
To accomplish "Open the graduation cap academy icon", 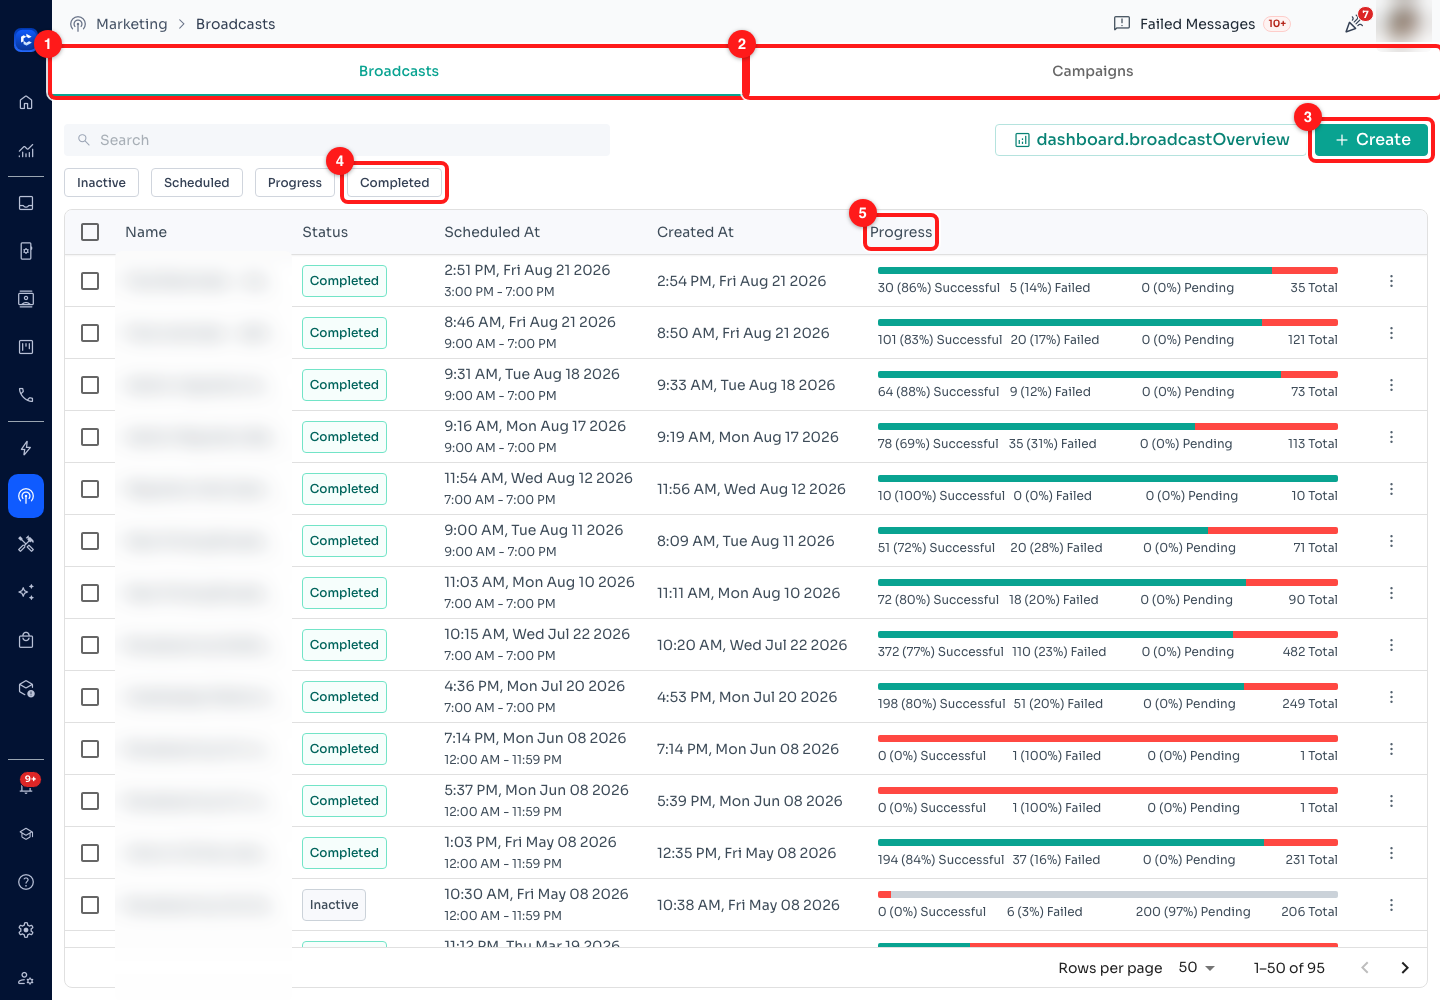I will [x=26, y=834].
